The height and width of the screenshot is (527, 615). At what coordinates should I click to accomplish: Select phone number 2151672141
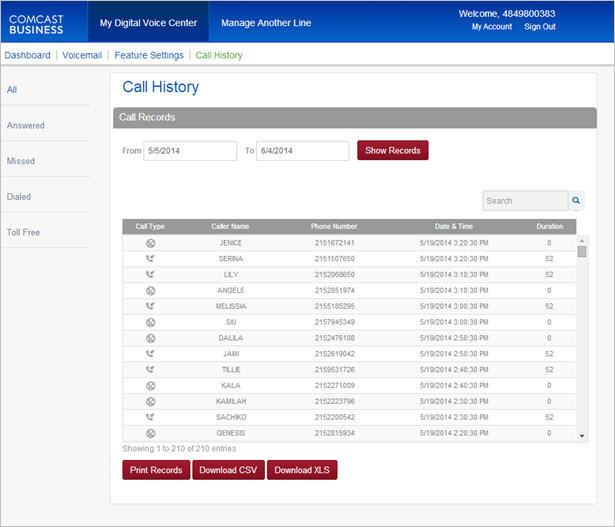pos(335,243)
